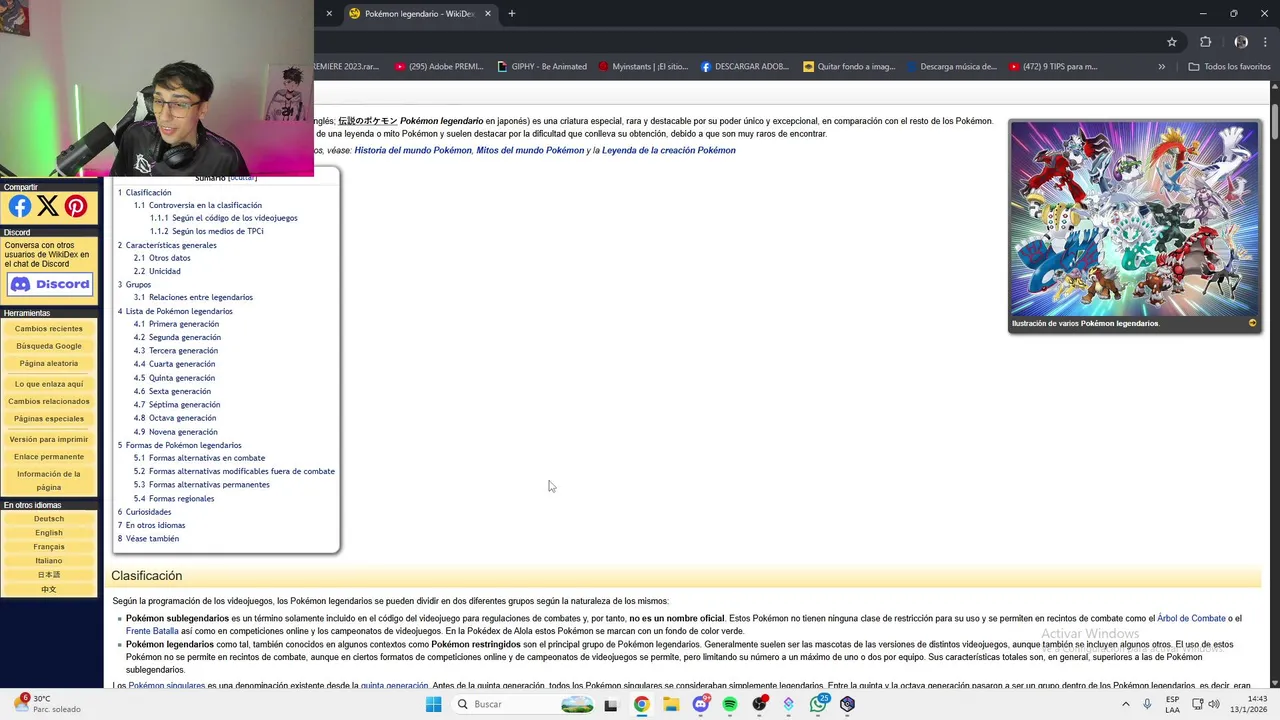Open Historia del mundo Pokémon link

[x=413, y=150]
